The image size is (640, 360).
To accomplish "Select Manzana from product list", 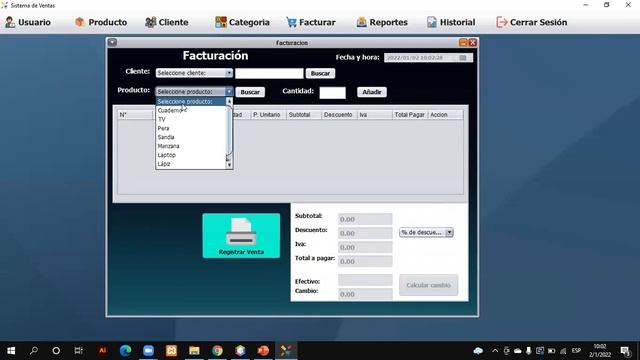I will pos(191,146).
